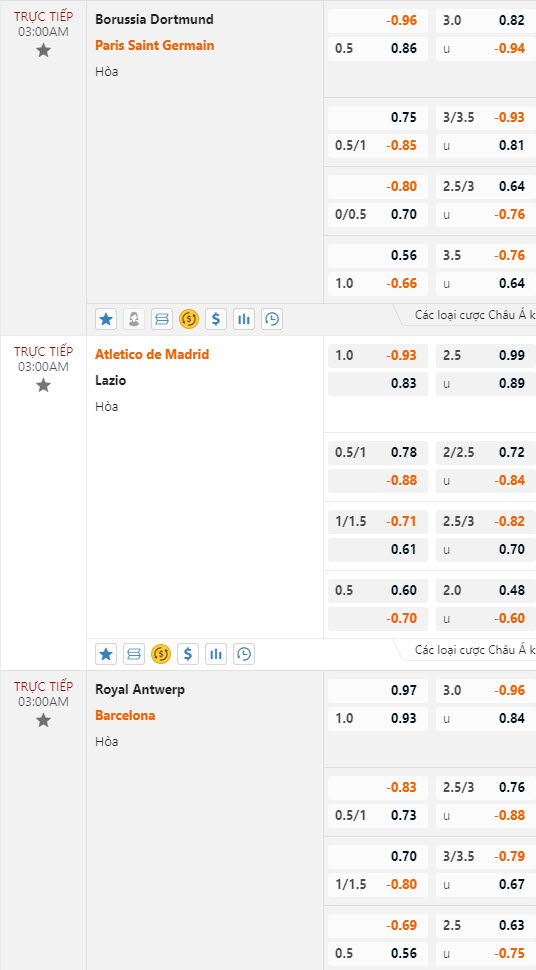Select Paris Saint Germain team name
This screenshot has width=536, height=970.
pos(155,46)
